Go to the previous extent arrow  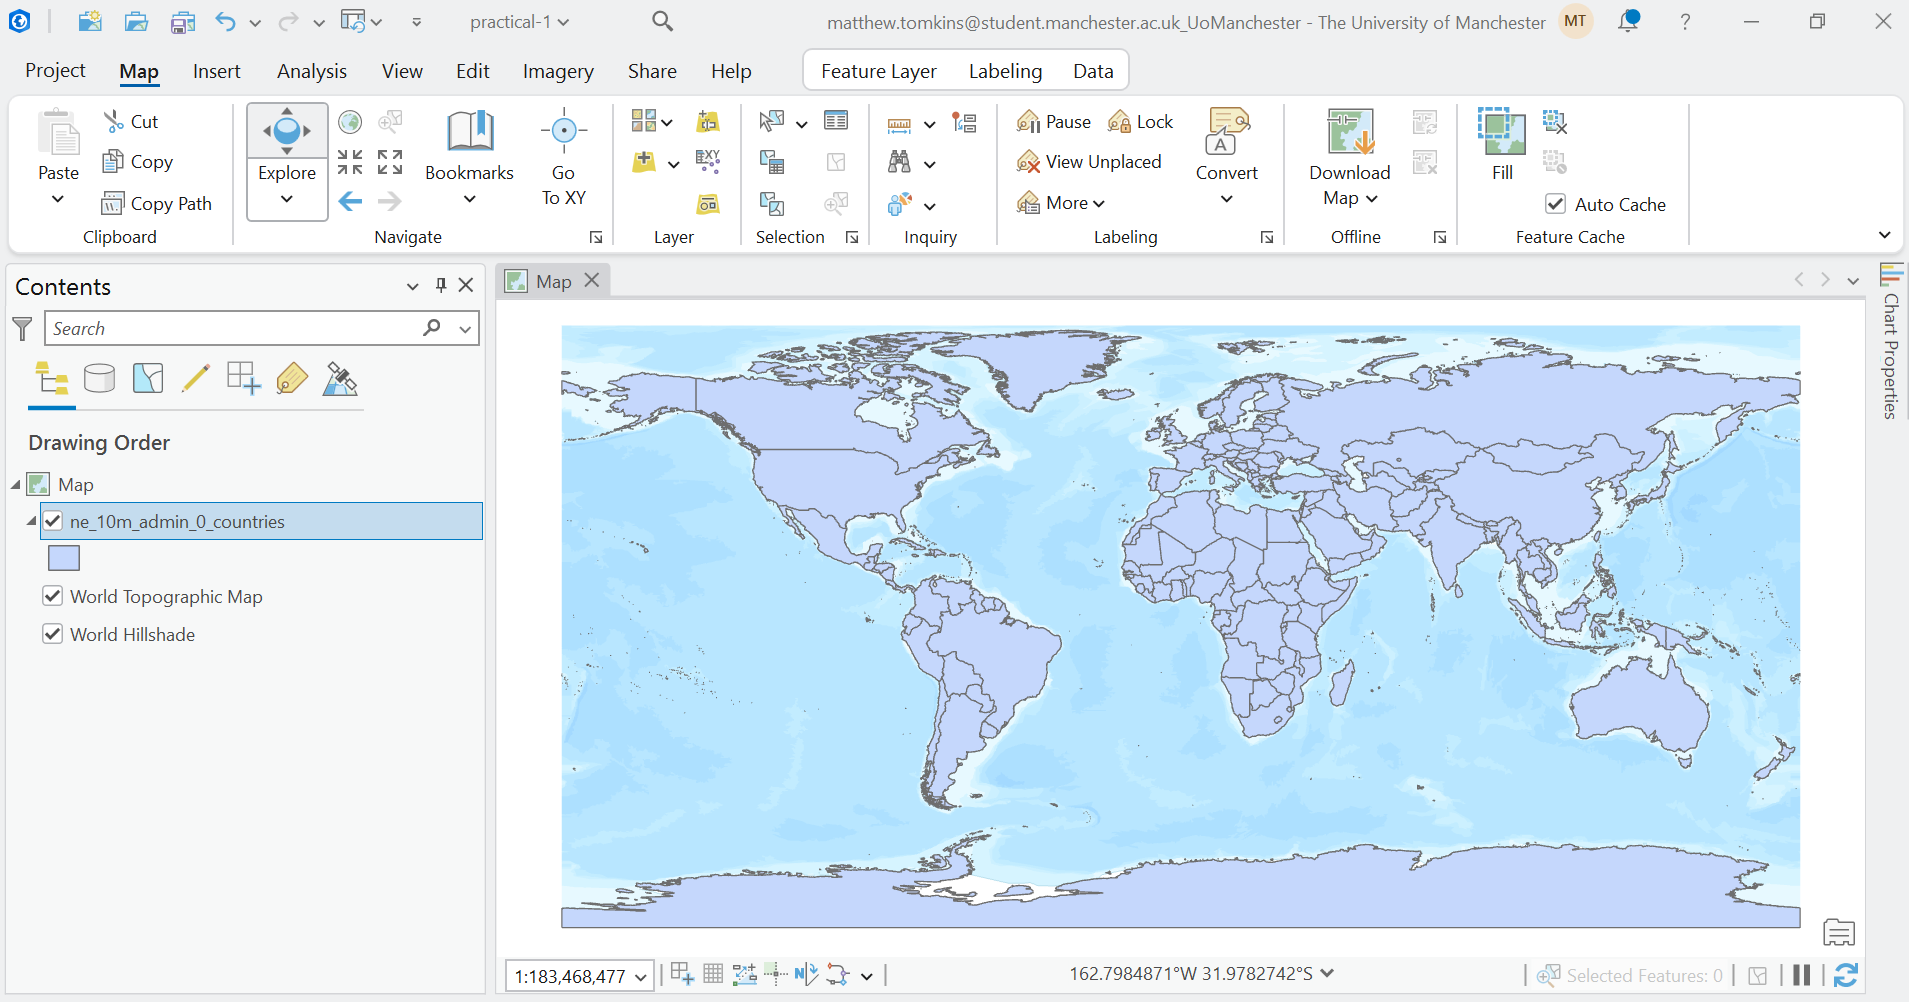click(x=350, y=202)
